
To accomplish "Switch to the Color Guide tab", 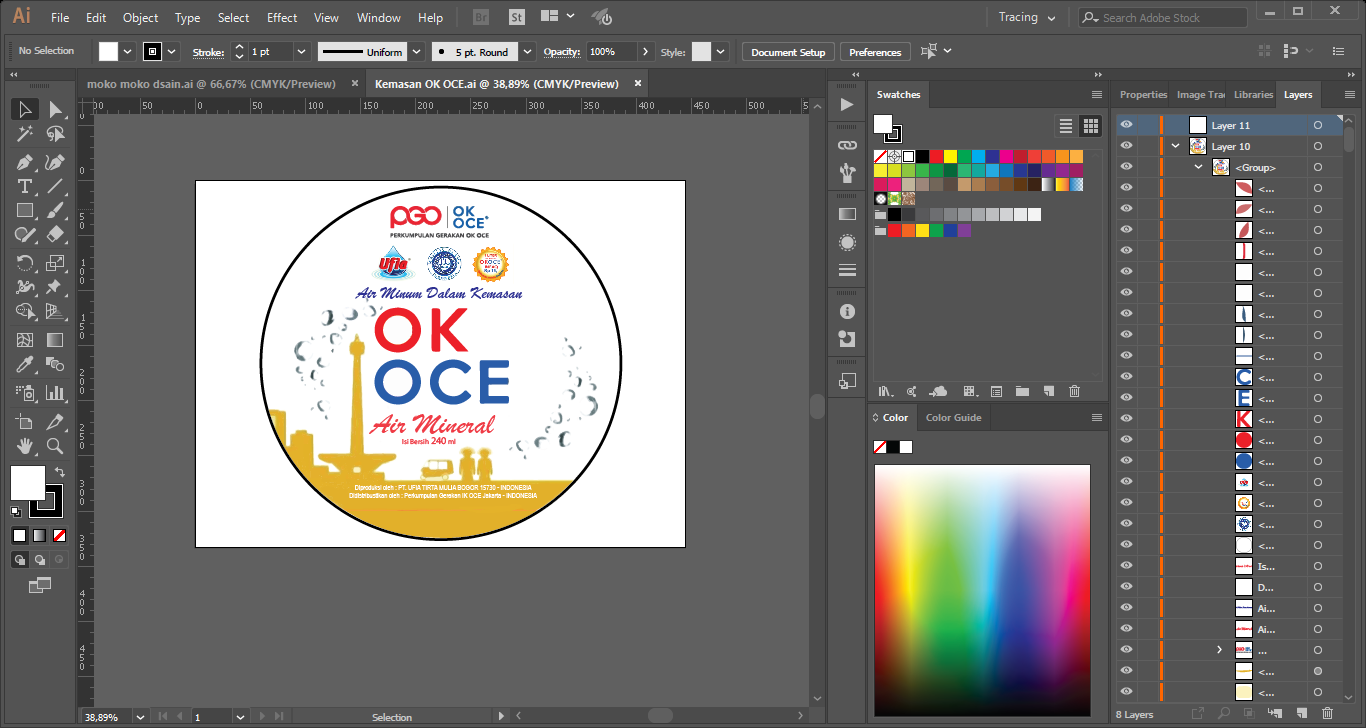I will point(953,417).
